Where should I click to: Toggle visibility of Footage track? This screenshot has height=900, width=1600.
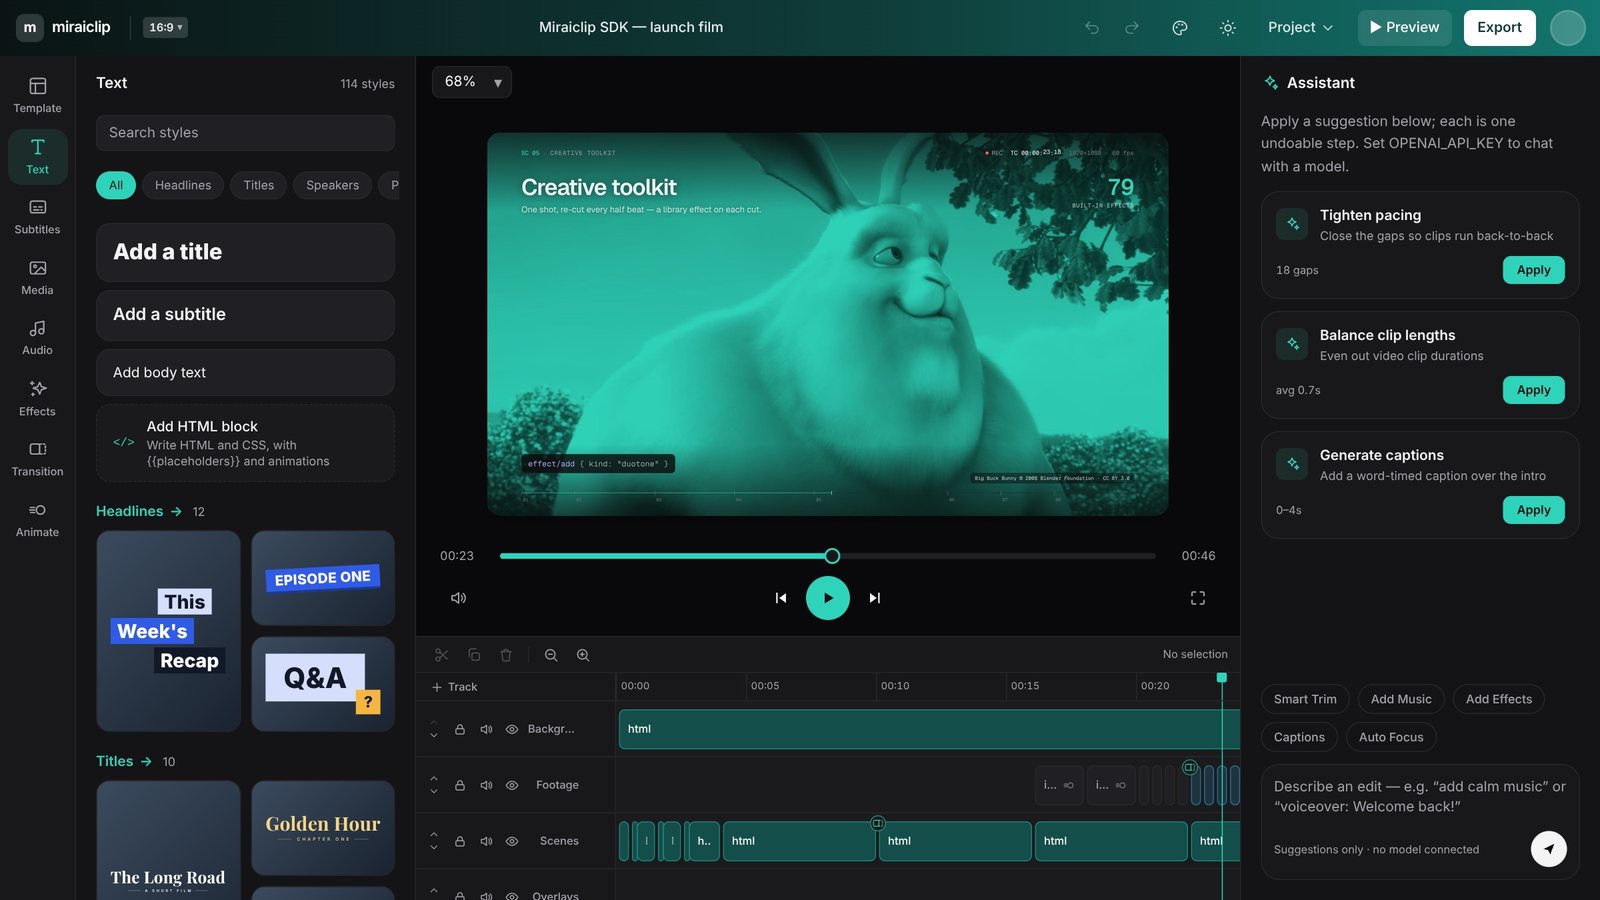[x=512, y=785]
